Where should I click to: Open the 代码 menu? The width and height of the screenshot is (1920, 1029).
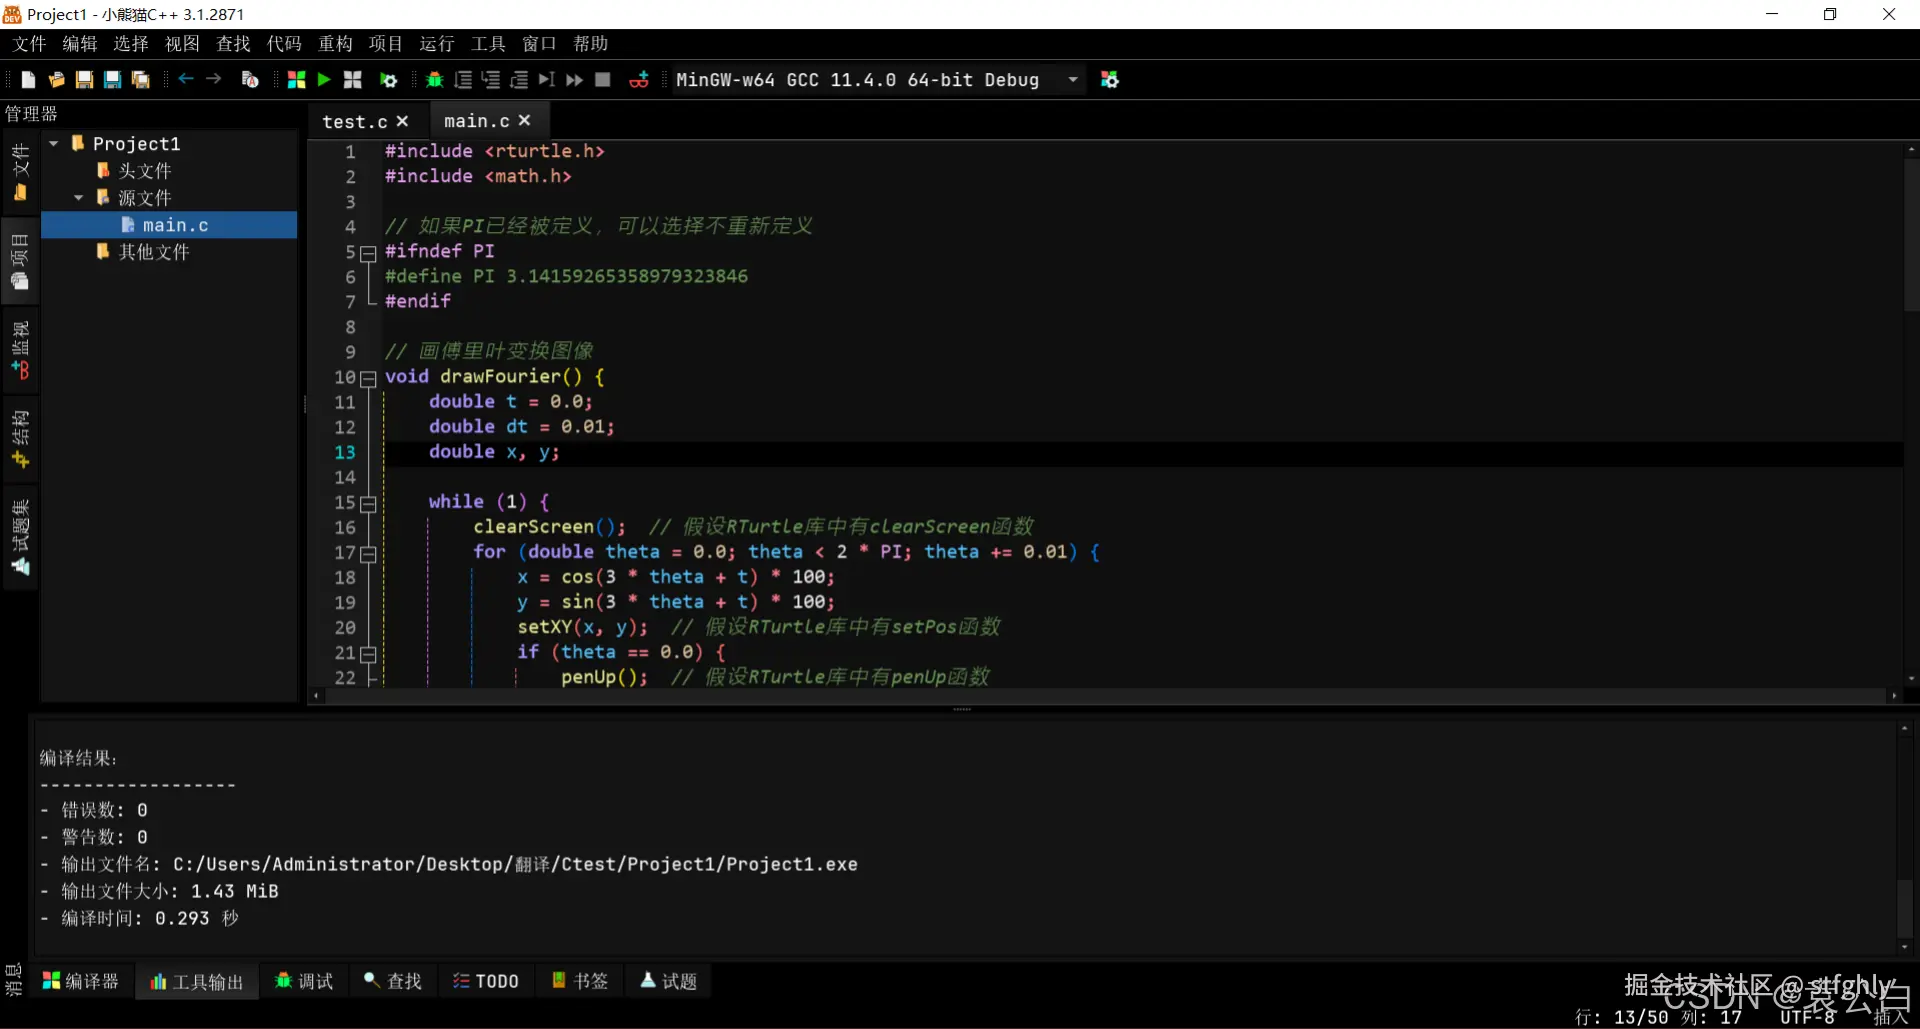pos(284,44)
